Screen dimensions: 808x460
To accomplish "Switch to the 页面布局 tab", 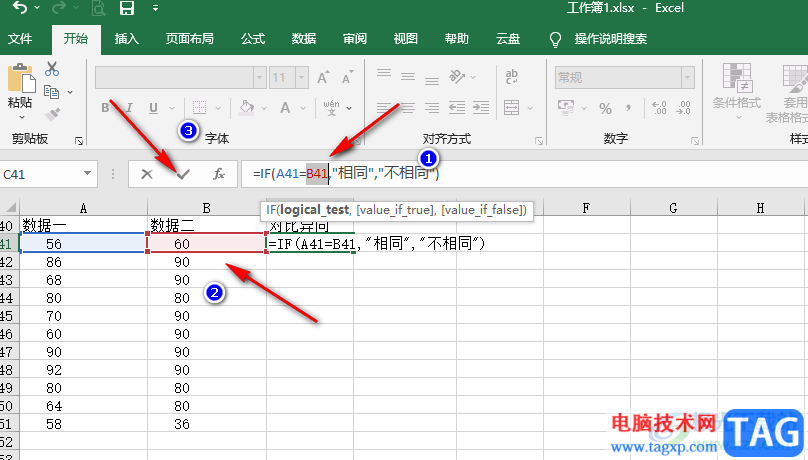I will pyautogui.click(x=190, y=39).
